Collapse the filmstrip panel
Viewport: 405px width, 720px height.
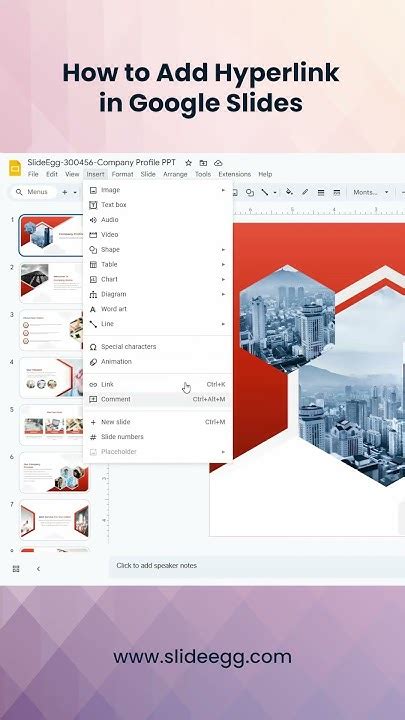coord(38,569)
